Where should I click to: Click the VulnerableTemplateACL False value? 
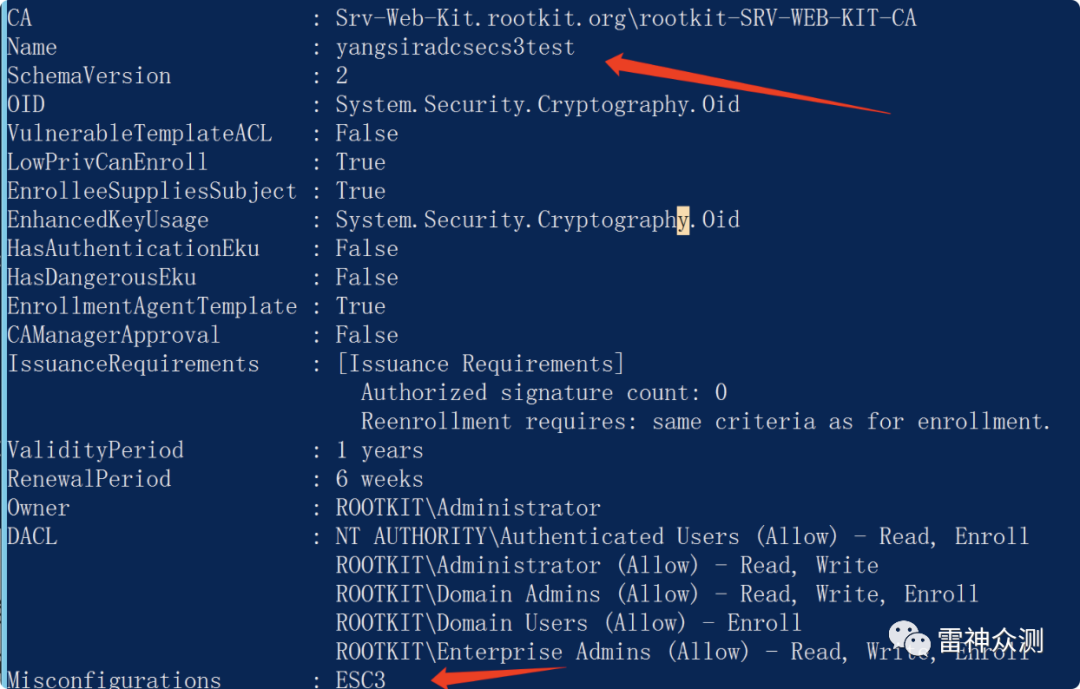coord(366,134)
